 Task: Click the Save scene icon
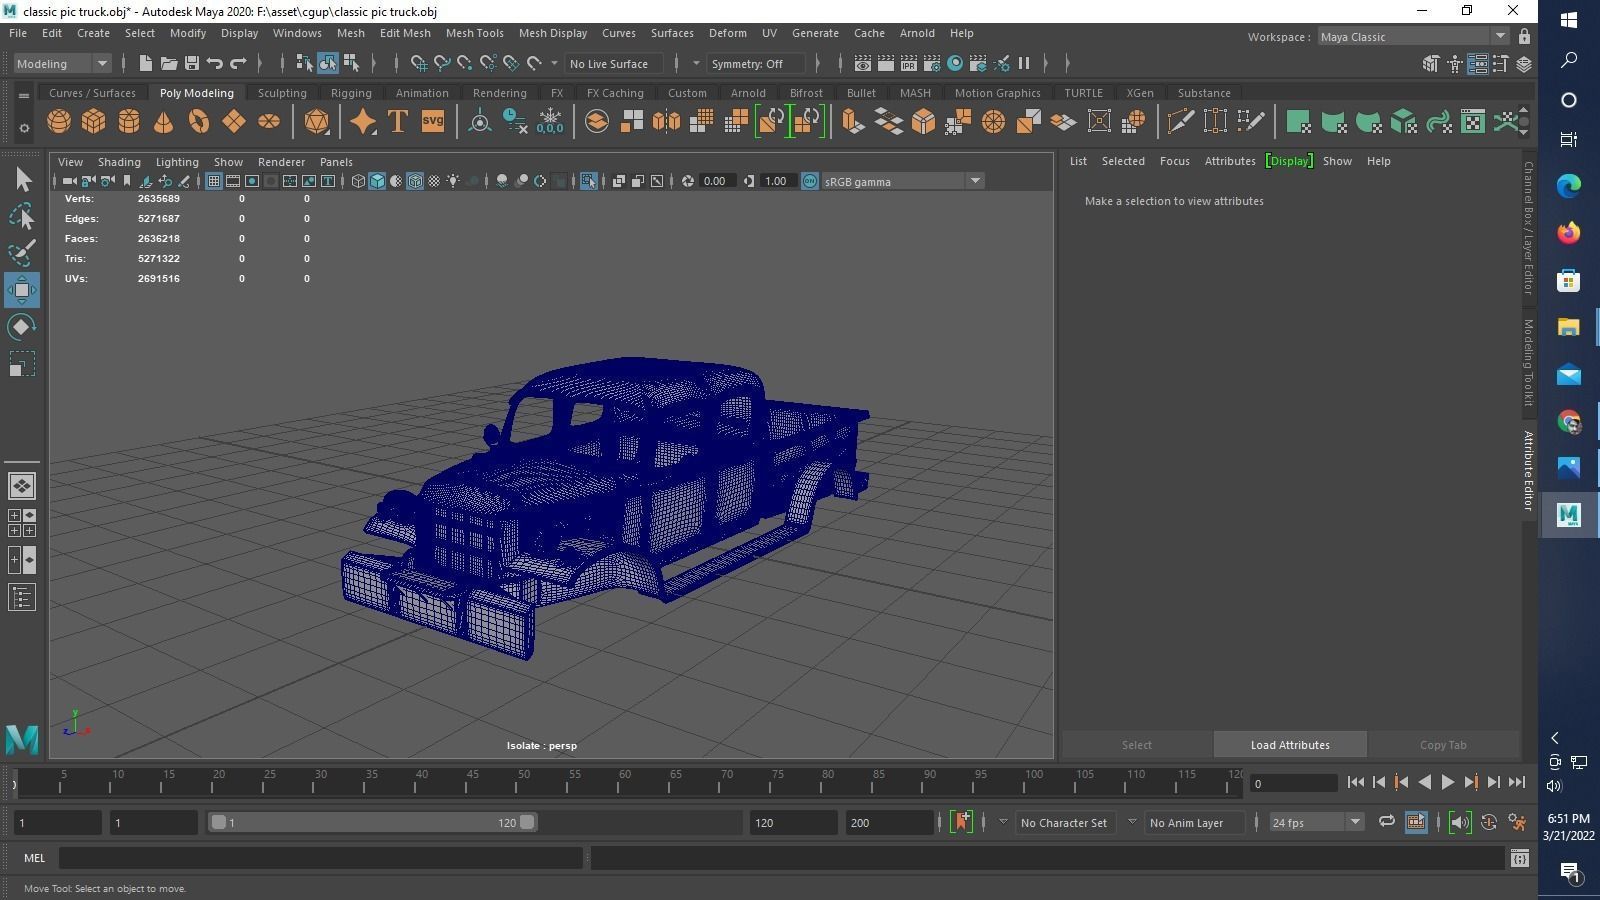point(191,63)
